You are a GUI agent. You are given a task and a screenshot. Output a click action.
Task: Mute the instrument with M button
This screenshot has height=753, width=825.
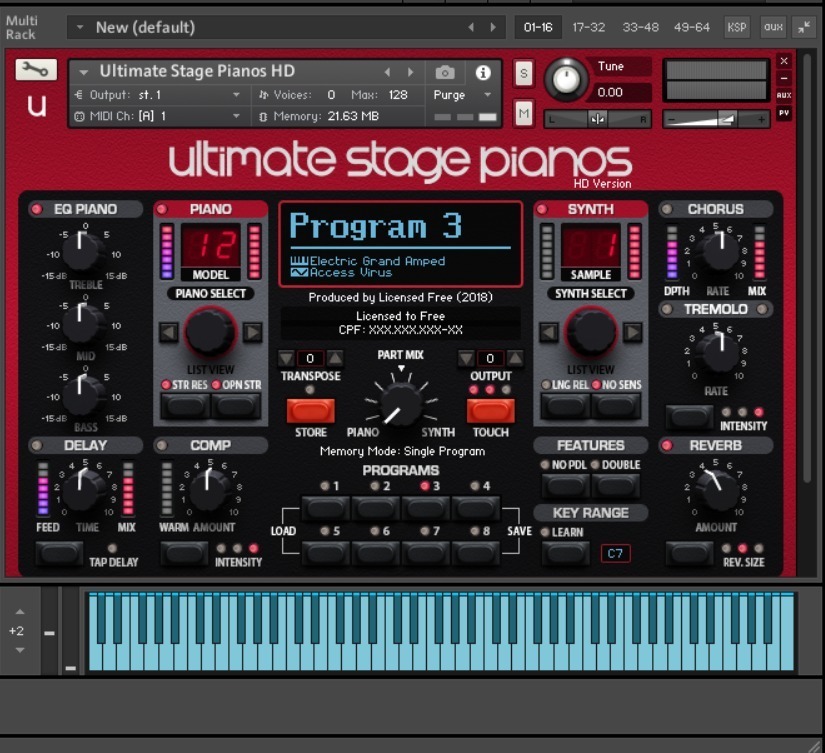pos(524,113)
